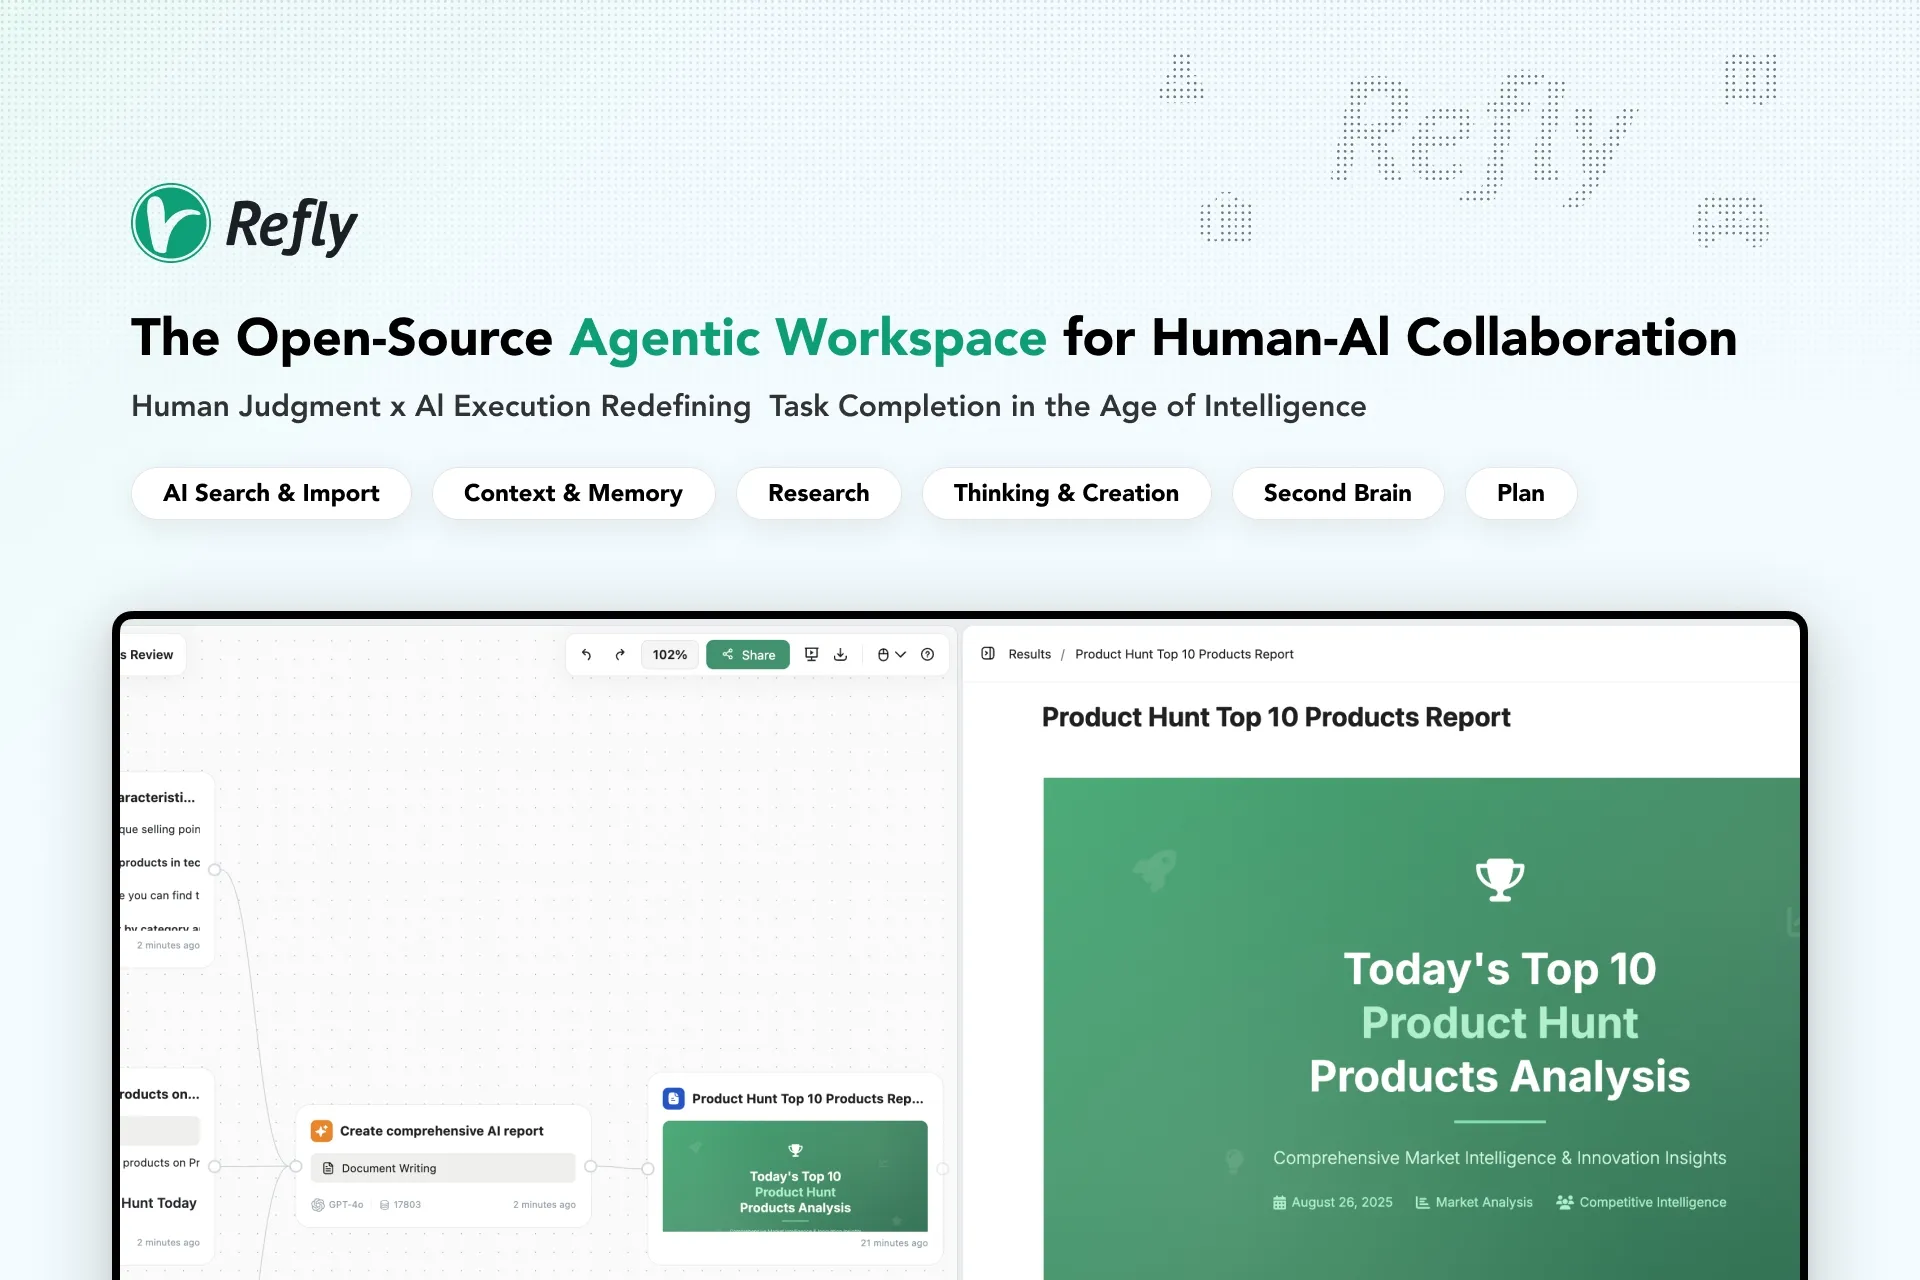Click the 21 minutes ago timestamp

[894, 1243]
